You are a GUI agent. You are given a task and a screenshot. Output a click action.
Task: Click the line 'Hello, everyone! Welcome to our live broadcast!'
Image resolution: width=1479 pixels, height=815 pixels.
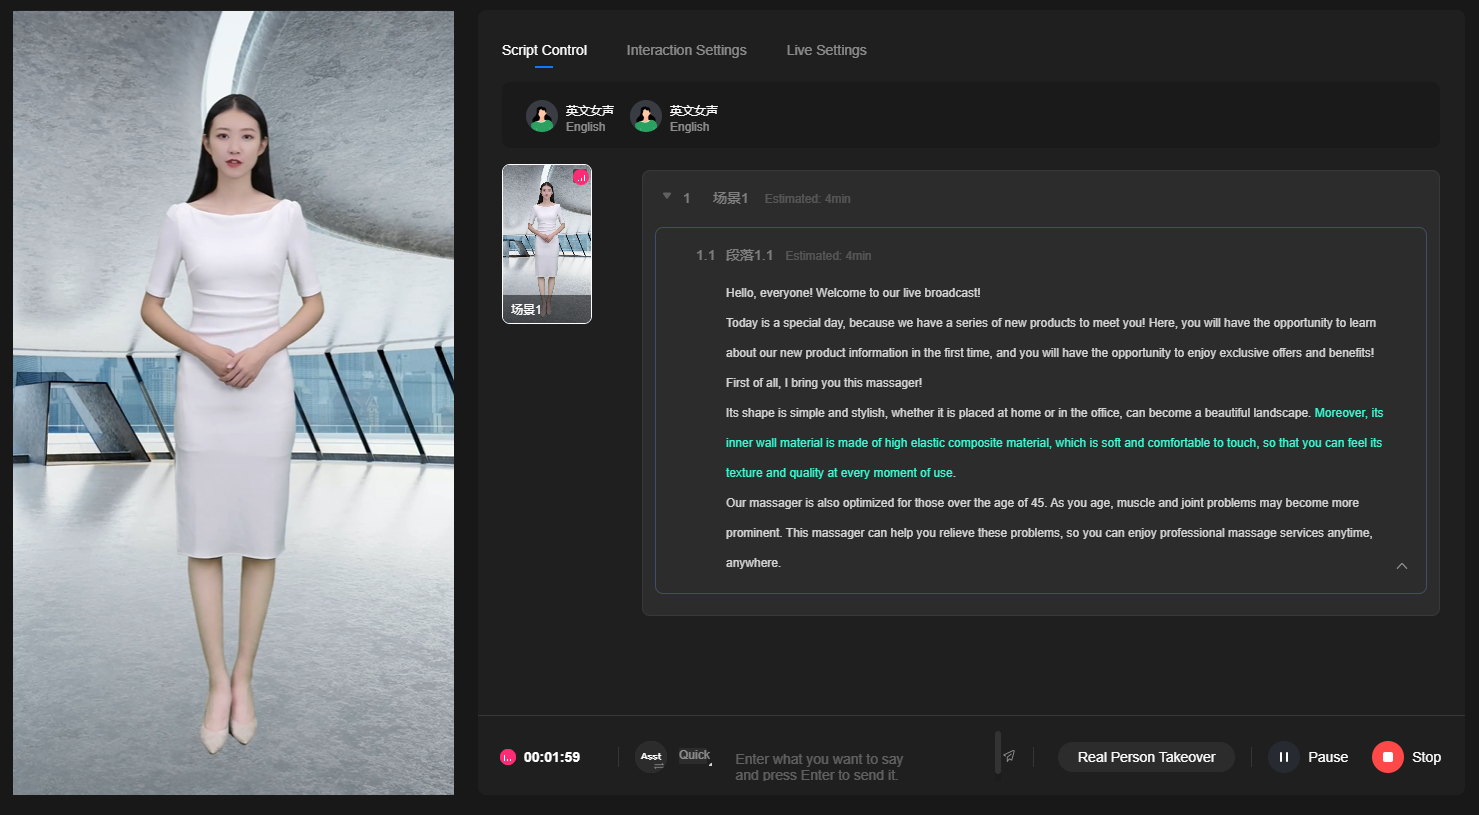click(x=853, y=293)
